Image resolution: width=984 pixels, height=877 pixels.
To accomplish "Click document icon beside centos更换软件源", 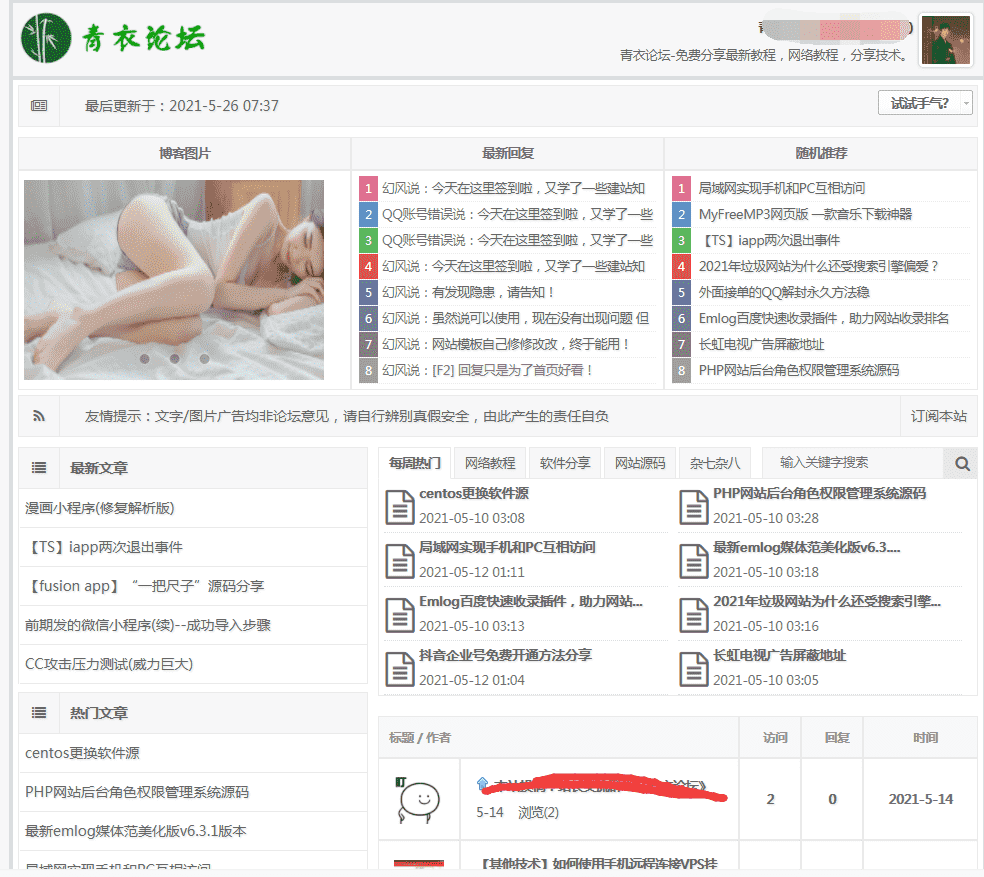I will point(400,506).
